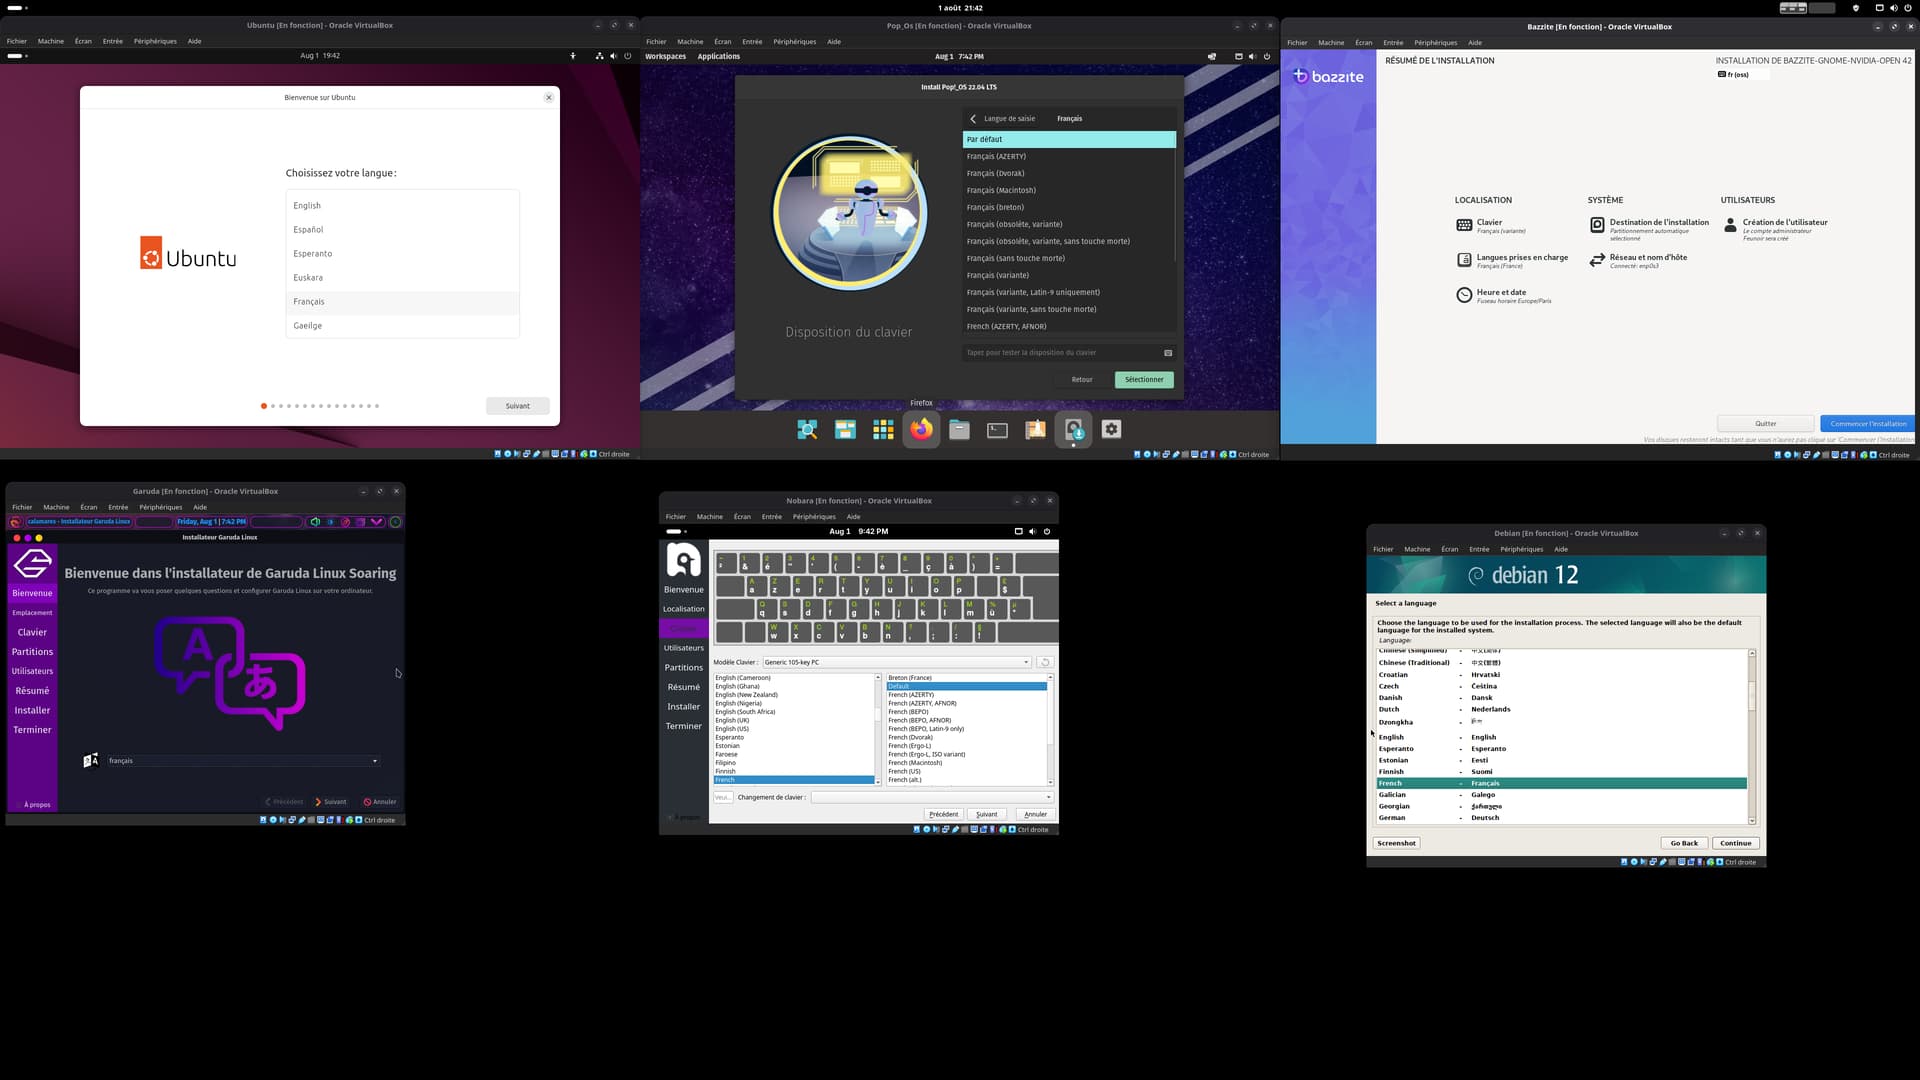This screenshot has height=1080, width=1920.
Task: Click the Suivant button in Ubuntu installer
Action: [x=518, y=406]
